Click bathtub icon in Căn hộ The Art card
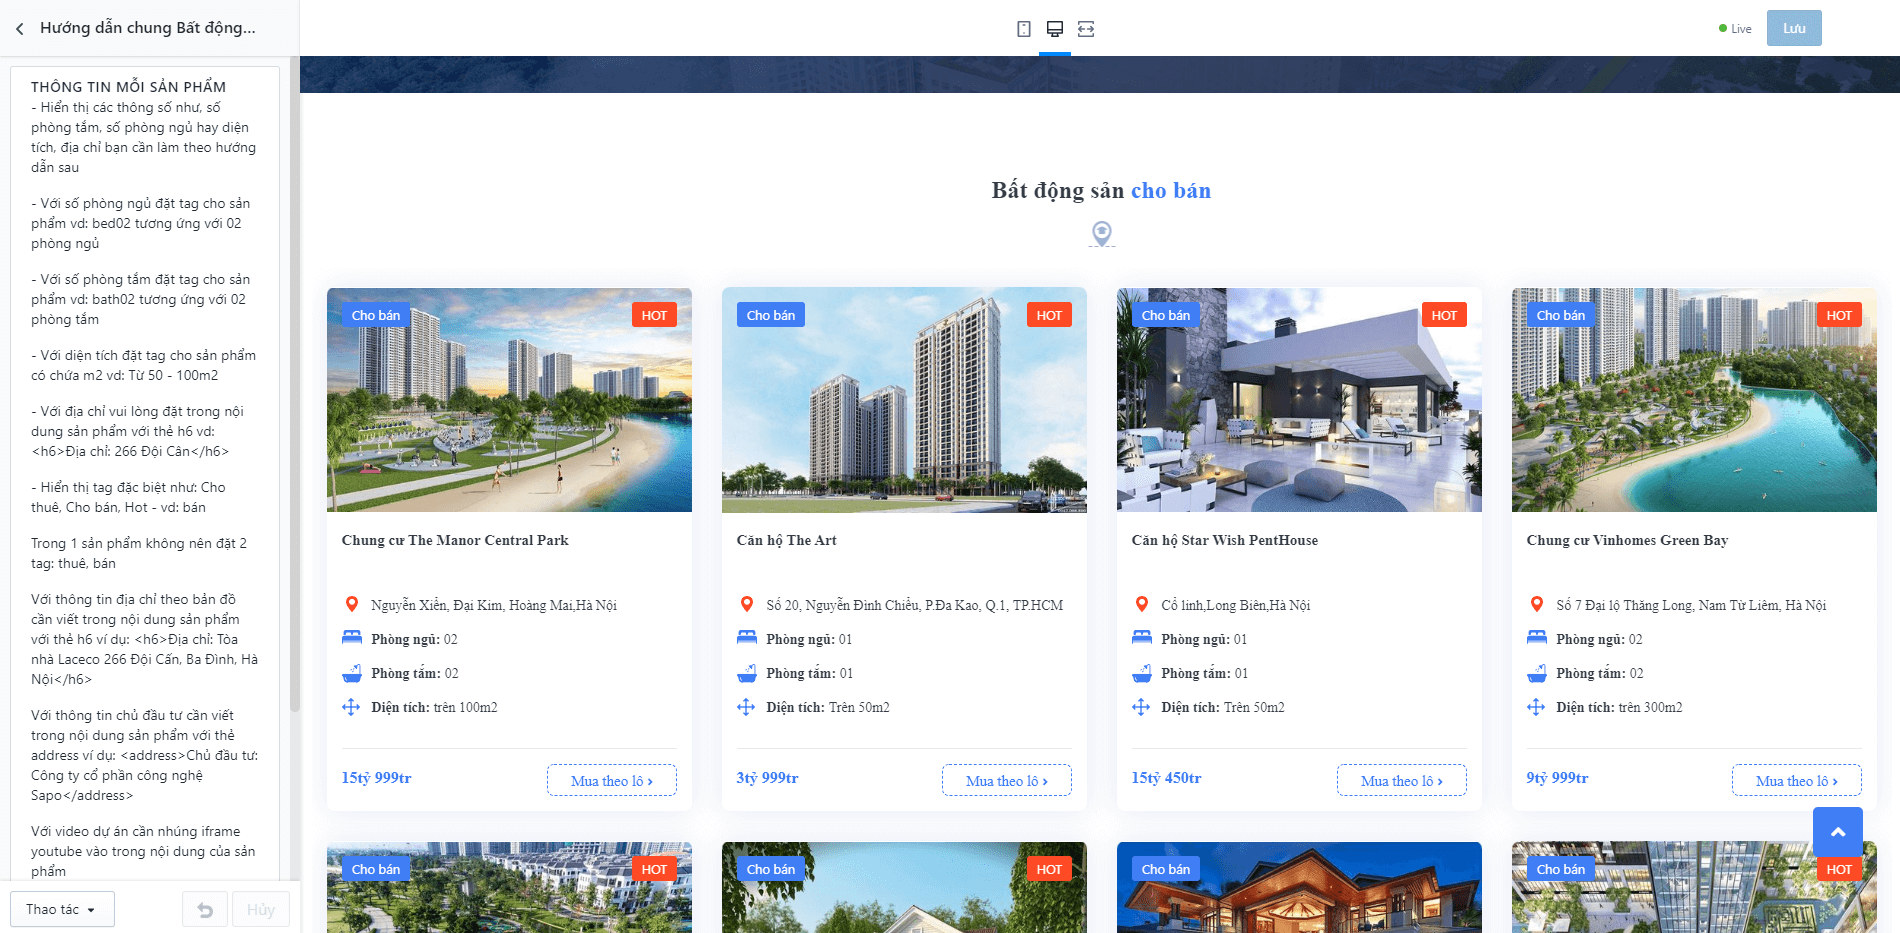1900x933 pixels. (747, 673)
